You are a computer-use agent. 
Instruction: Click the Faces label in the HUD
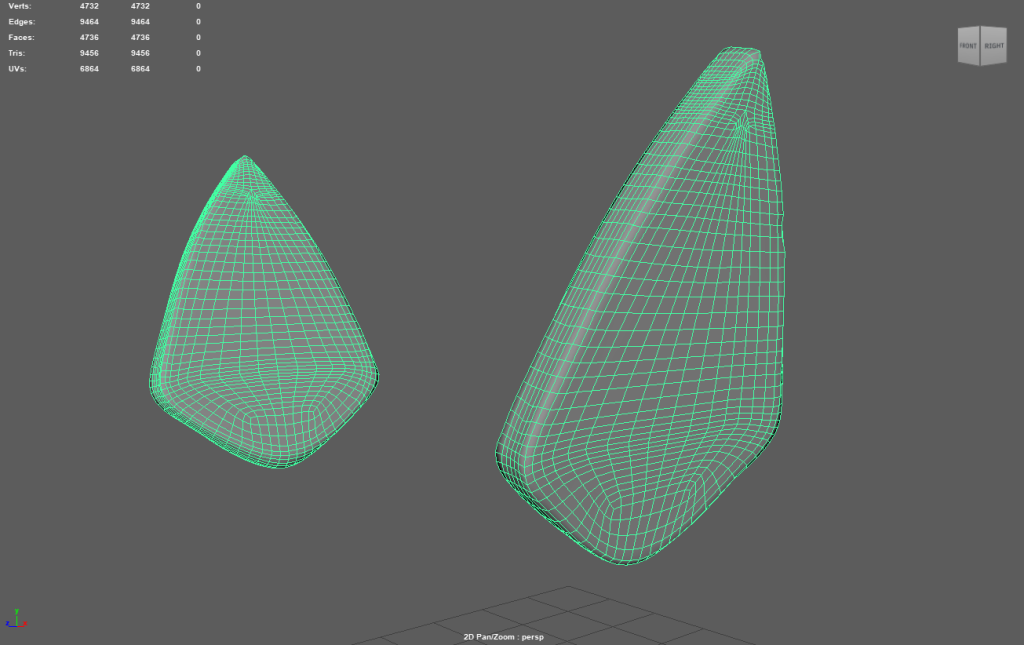tap(22, 37)
